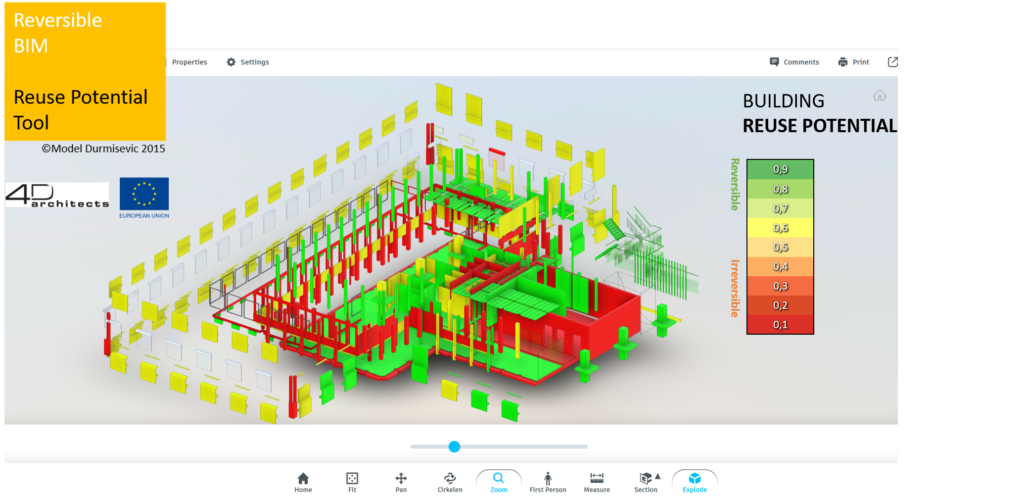Select the Measure tool
1024x501 pixels.
(597, 481)
